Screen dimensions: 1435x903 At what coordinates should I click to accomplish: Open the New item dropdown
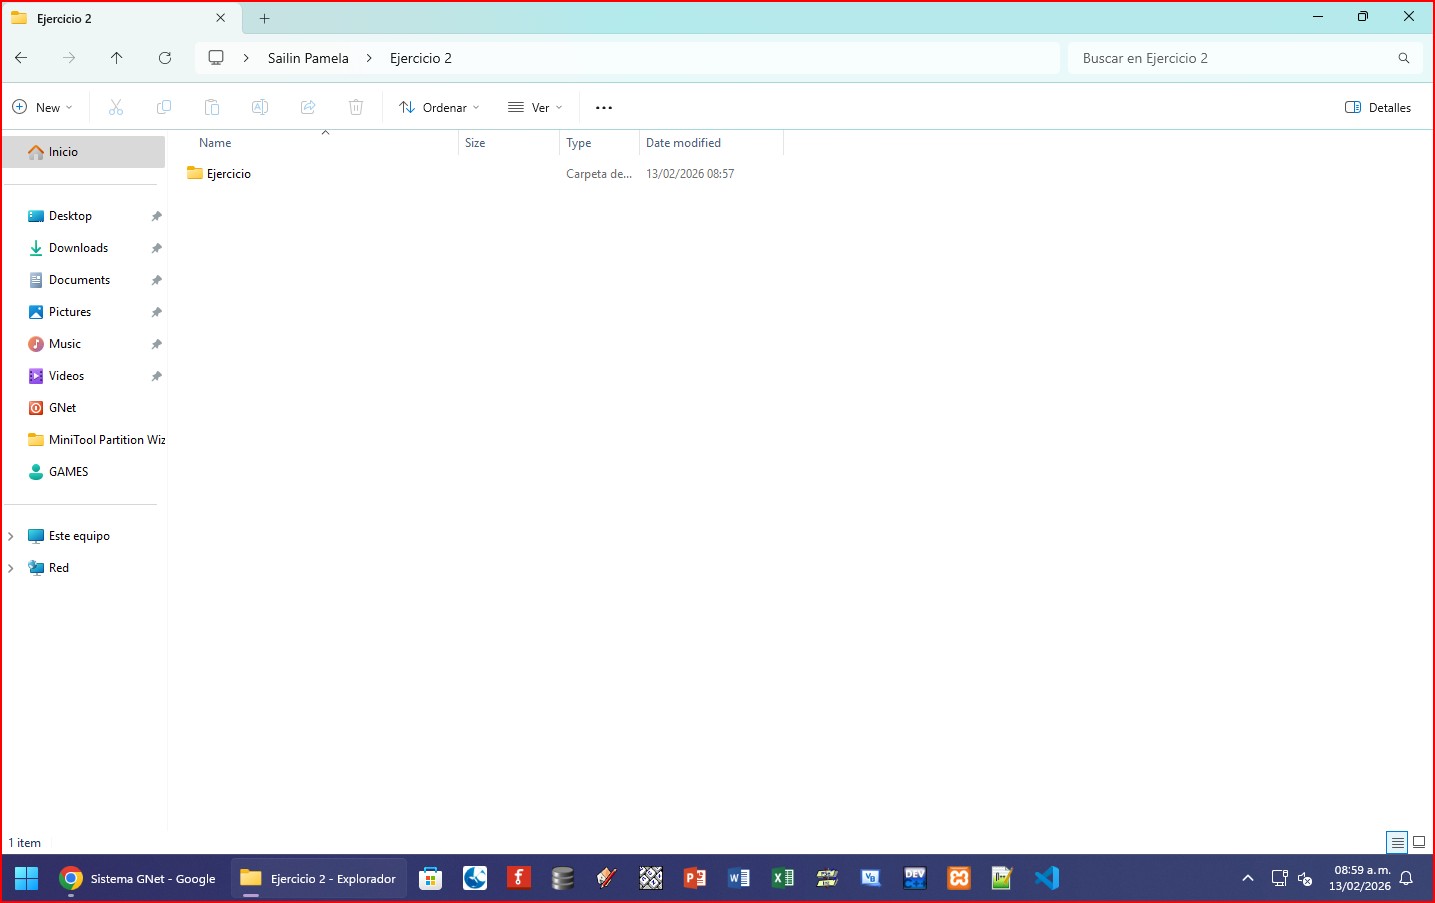43,108
